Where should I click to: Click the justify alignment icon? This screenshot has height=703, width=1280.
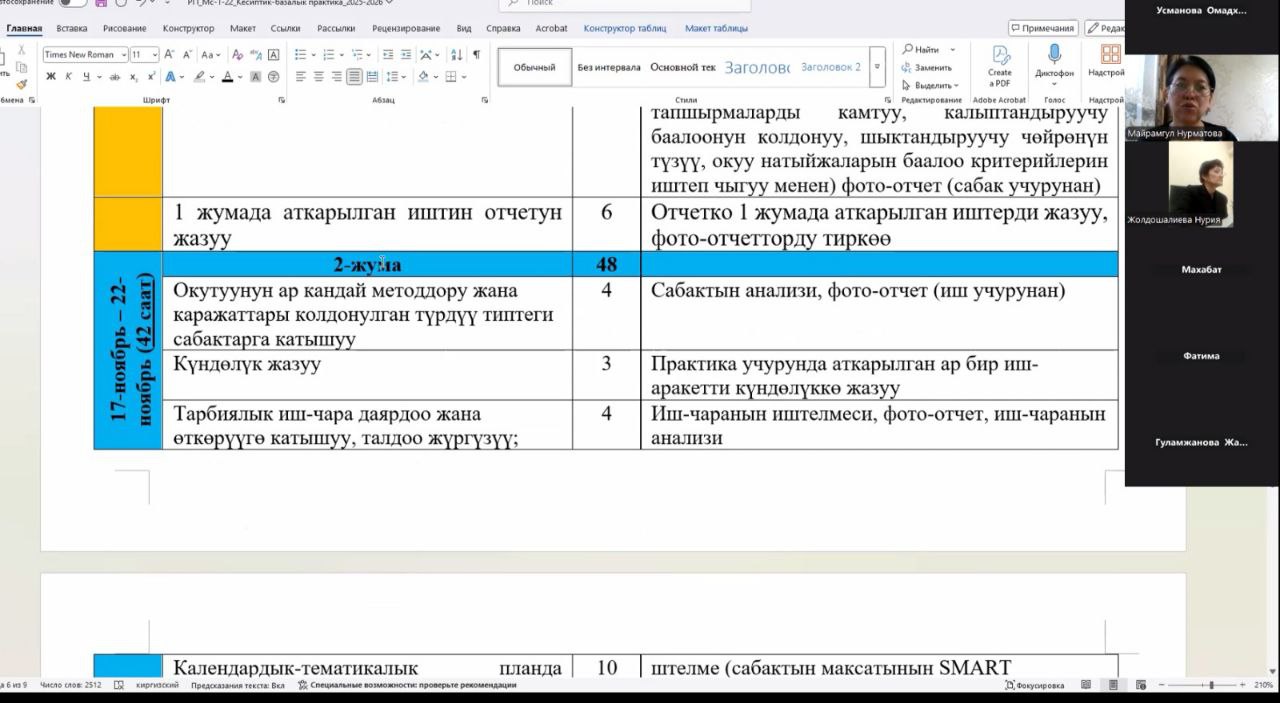(354, 77)
